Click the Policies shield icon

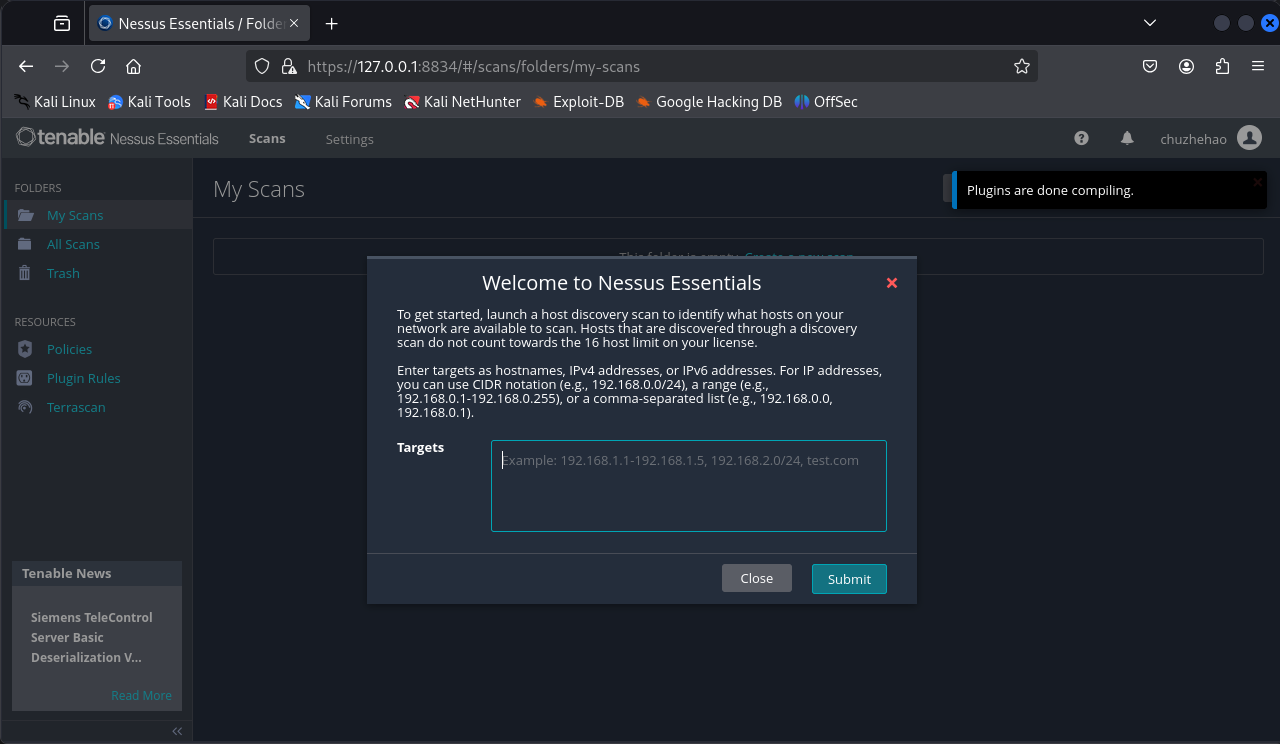coord(25,349)
